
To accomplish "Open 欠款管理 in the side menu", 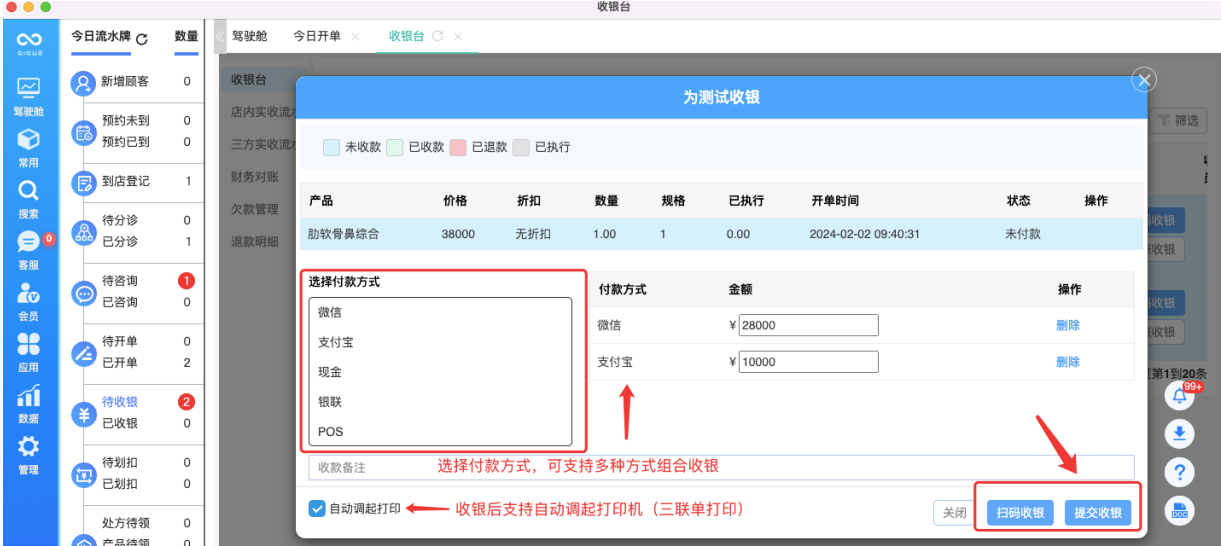I will coord(255,209).
